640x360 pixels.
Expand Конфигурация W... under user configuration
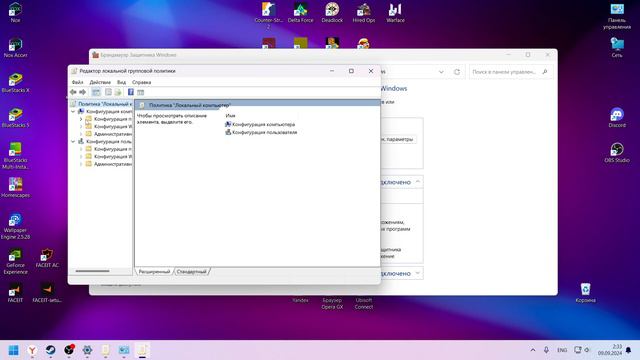[81, 156]
